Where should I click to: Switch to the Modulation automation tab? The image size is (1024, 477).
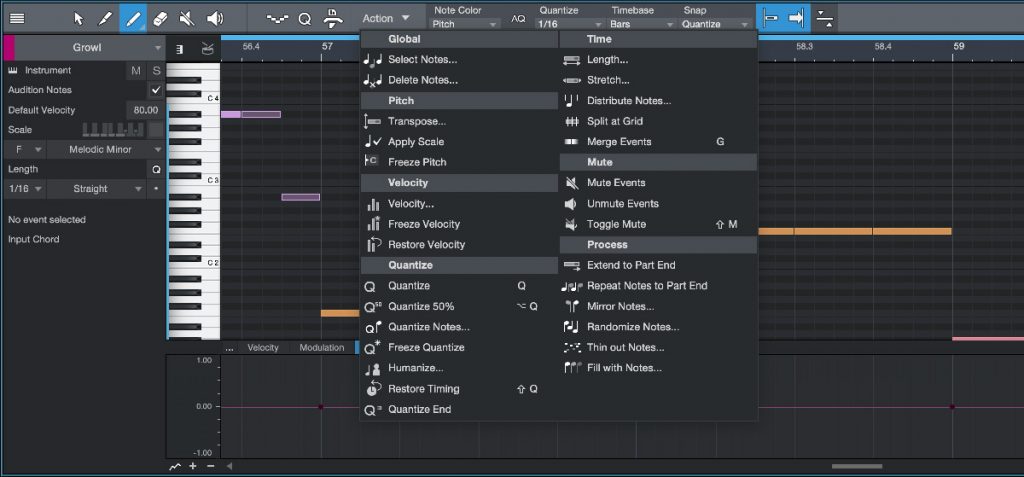[x=321, y=348]
